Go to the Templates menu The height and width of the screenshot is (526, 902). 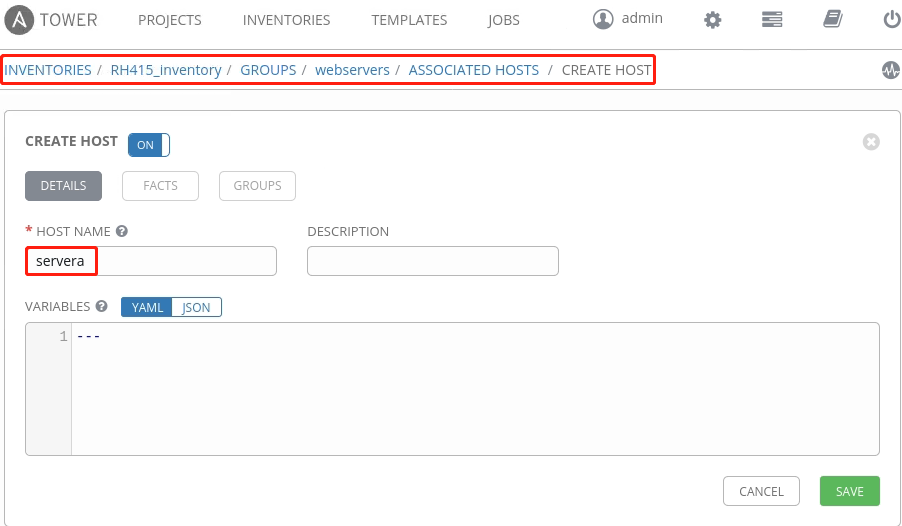(x=409, y=20)
